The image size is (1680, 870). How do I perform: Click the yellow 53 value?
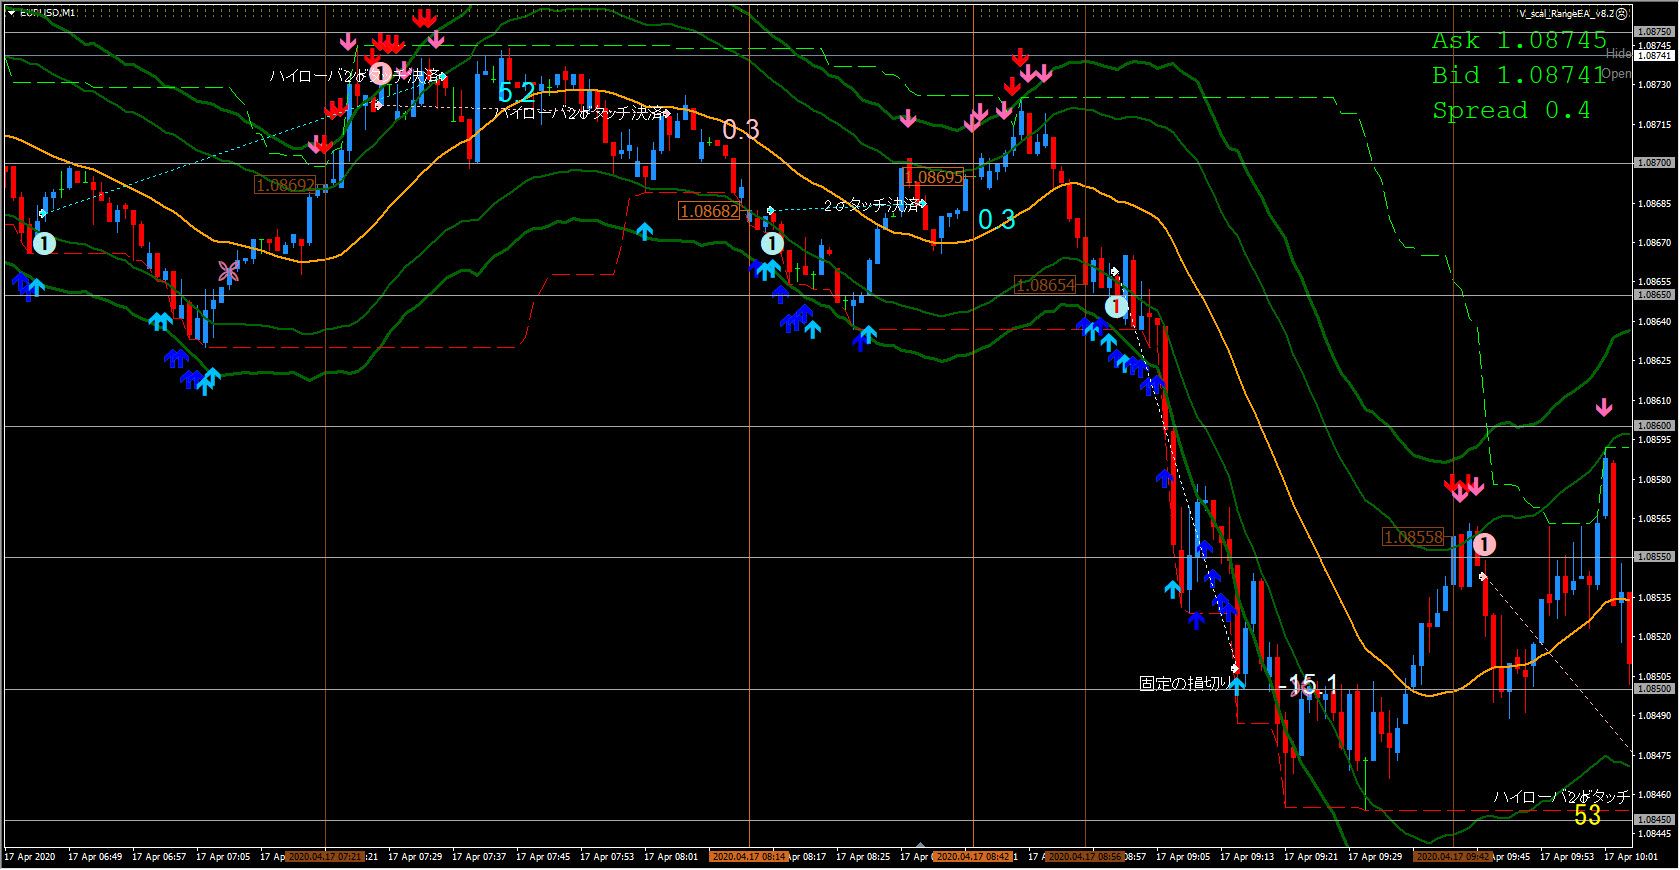pos(1588,815)
